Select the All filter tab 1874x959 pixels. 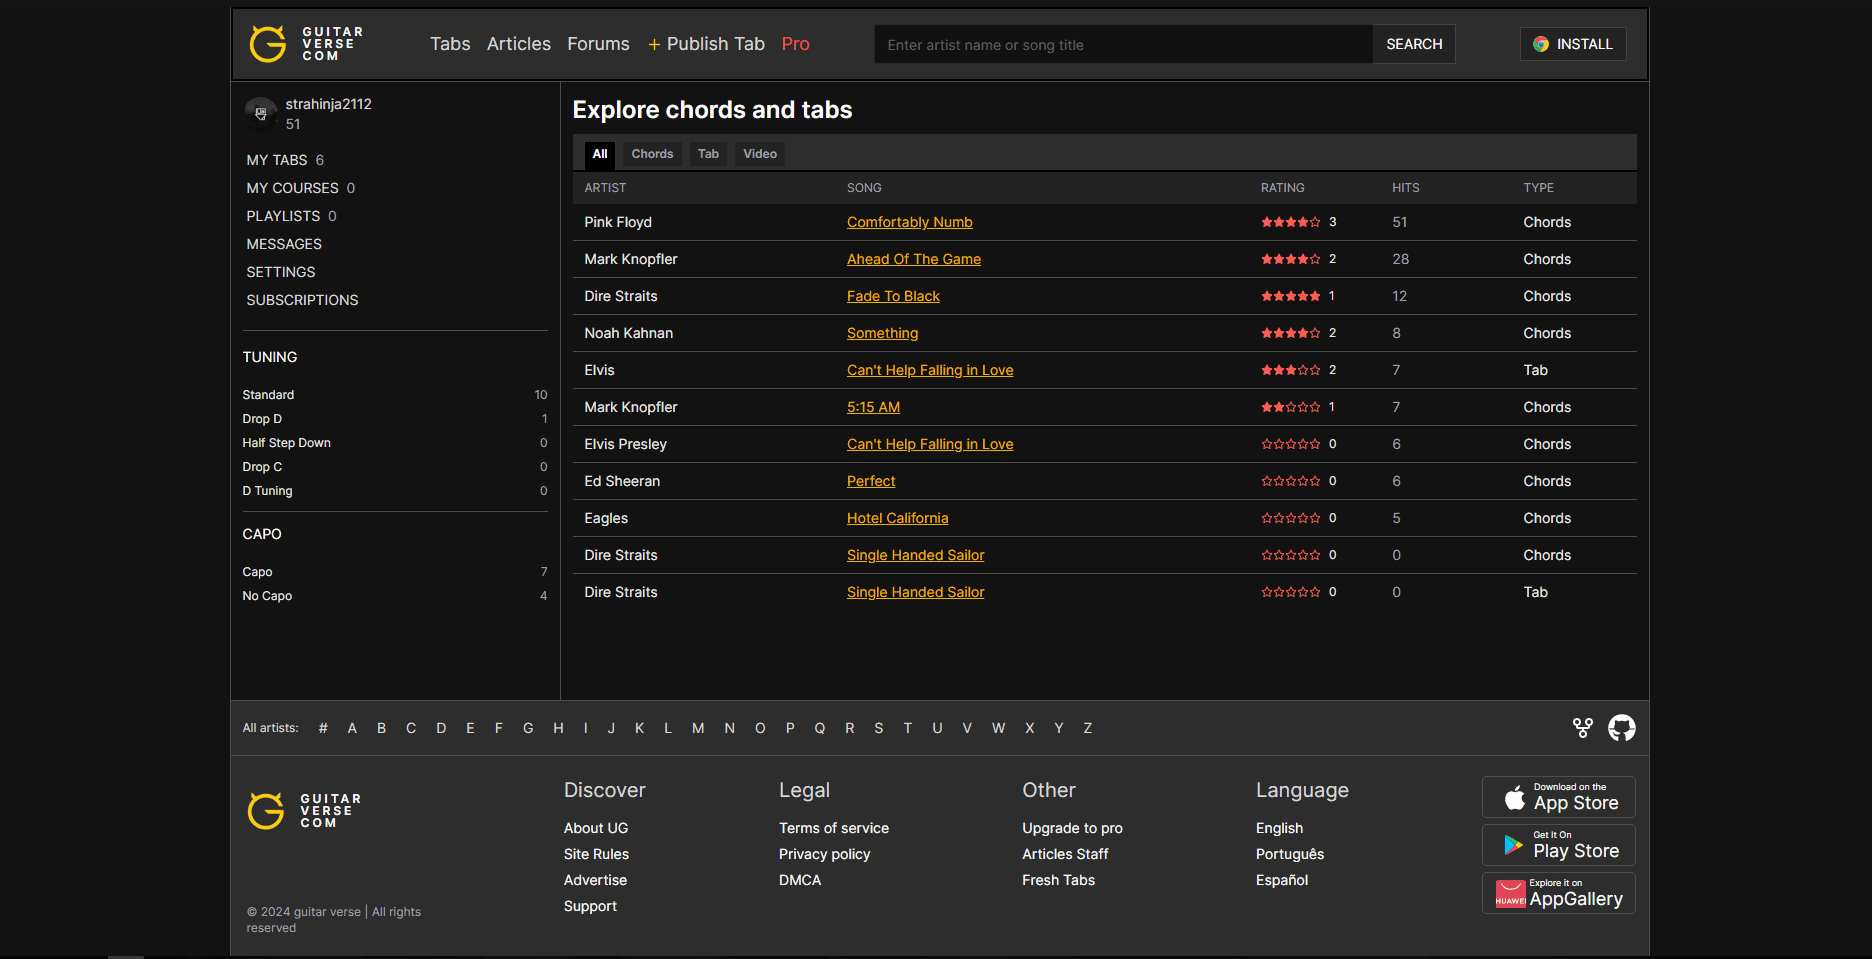pyautogui.click(x=600, y=154)
